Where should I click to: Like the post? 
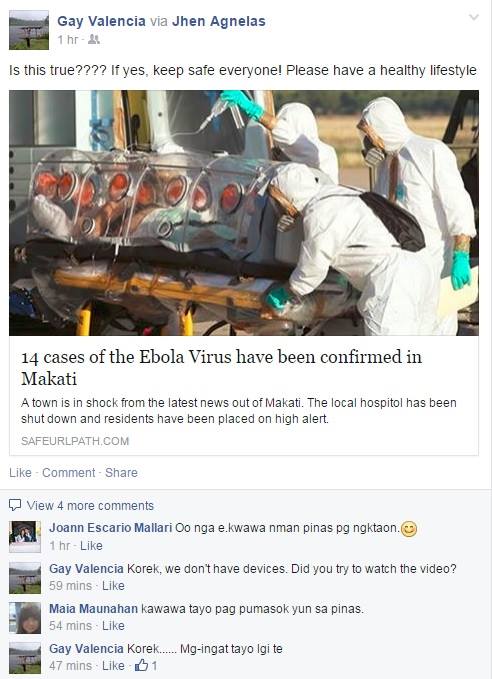pos(20,472)
